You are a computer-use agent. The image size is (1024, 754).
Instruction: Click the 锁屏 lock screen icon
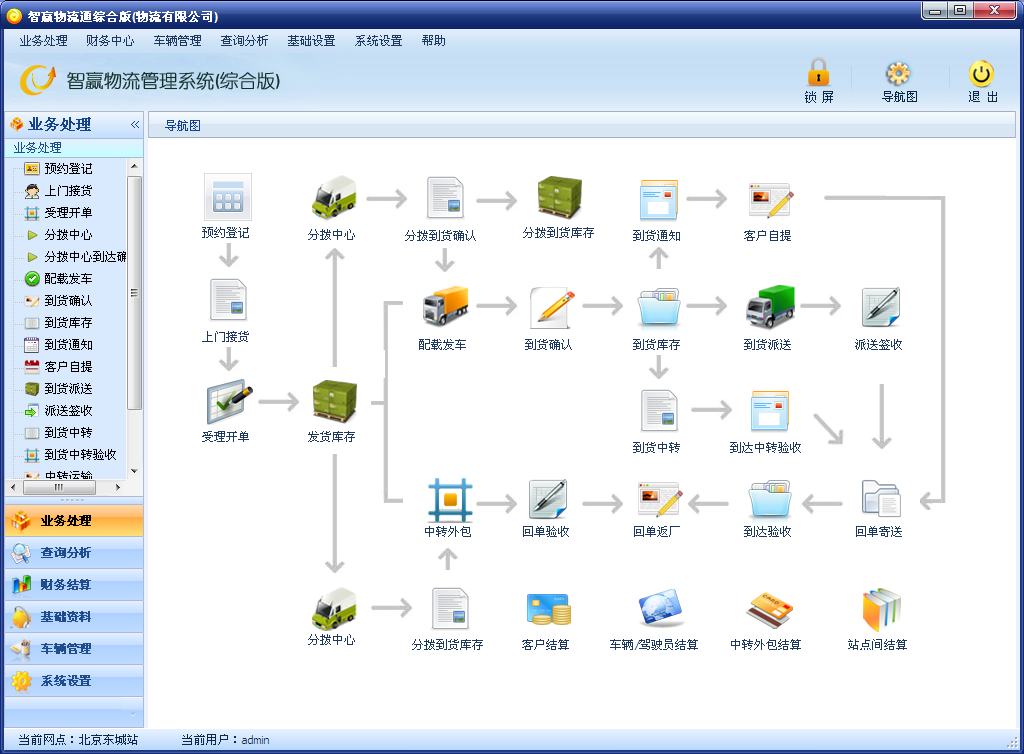[818, 74]
